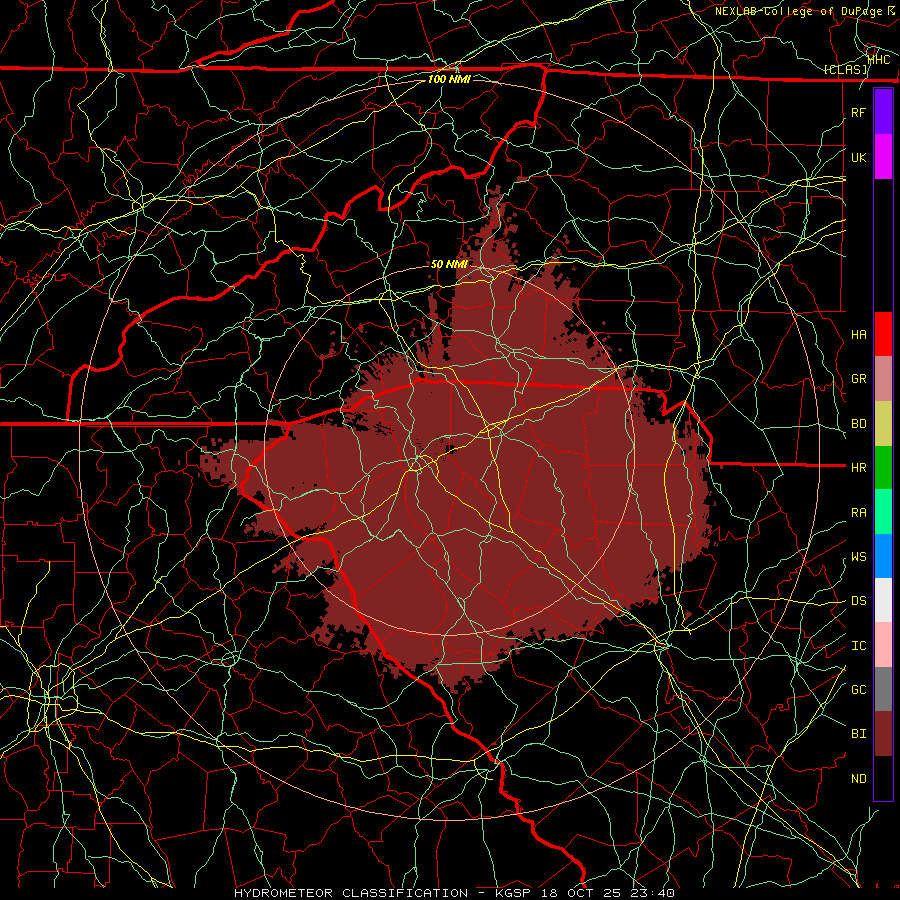Viewport: 900px width, 900px height.
Task: Click the RF purple legend swatch
Action: click(883, 112)
